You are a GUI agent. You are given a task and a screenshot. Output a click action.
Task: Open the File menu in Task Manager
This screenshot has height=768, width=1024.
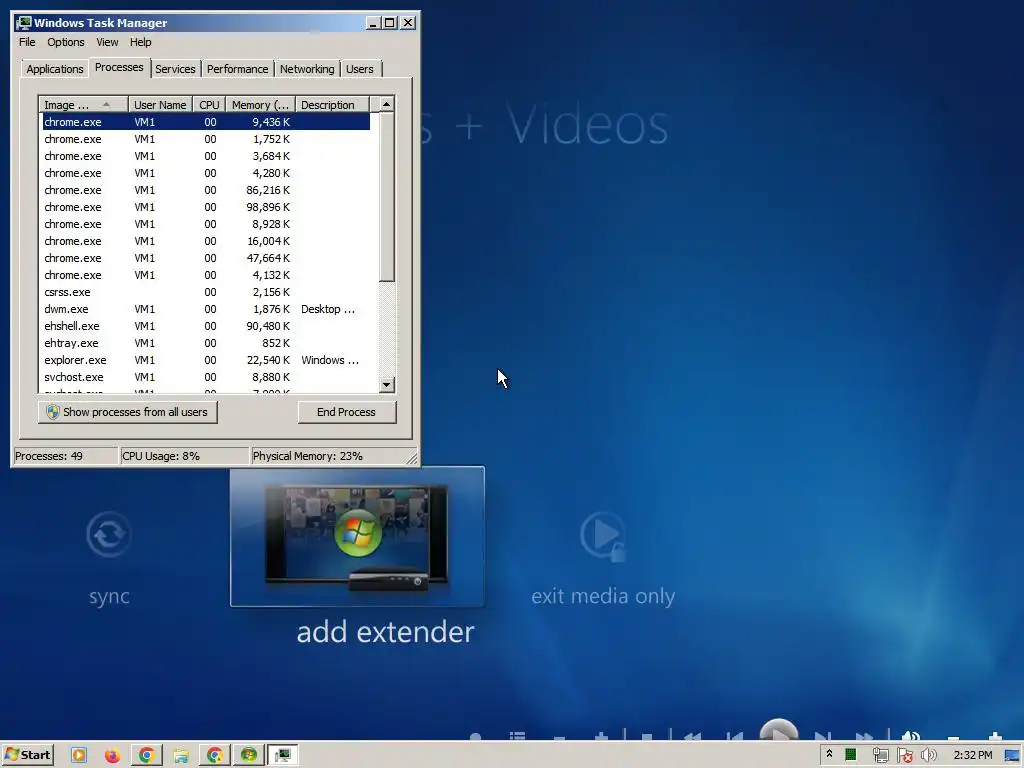27,42
